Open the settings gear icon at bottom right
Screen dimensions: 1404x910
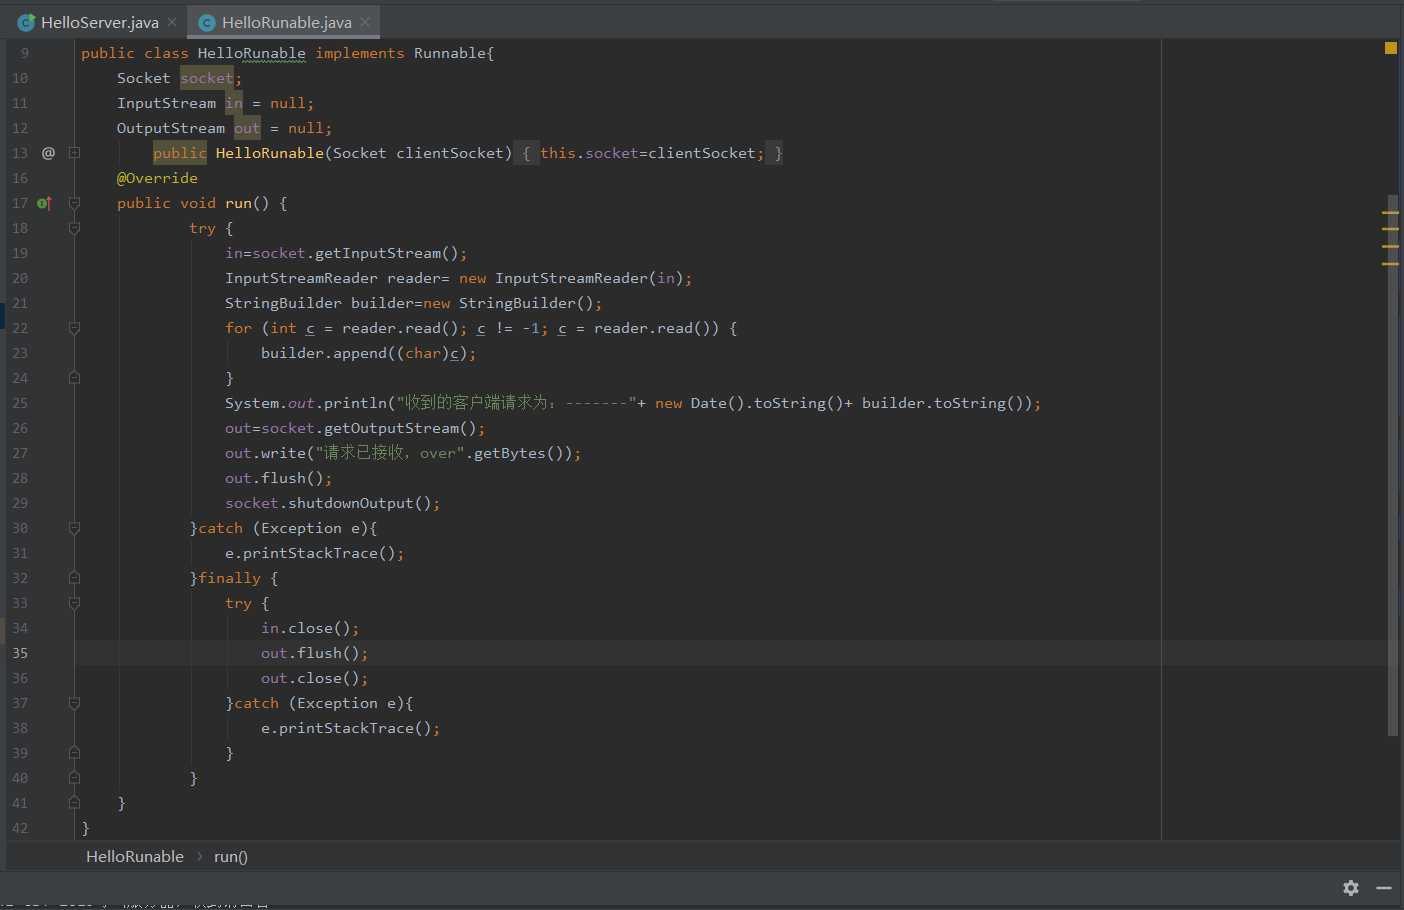click(x=1351, y=888)
